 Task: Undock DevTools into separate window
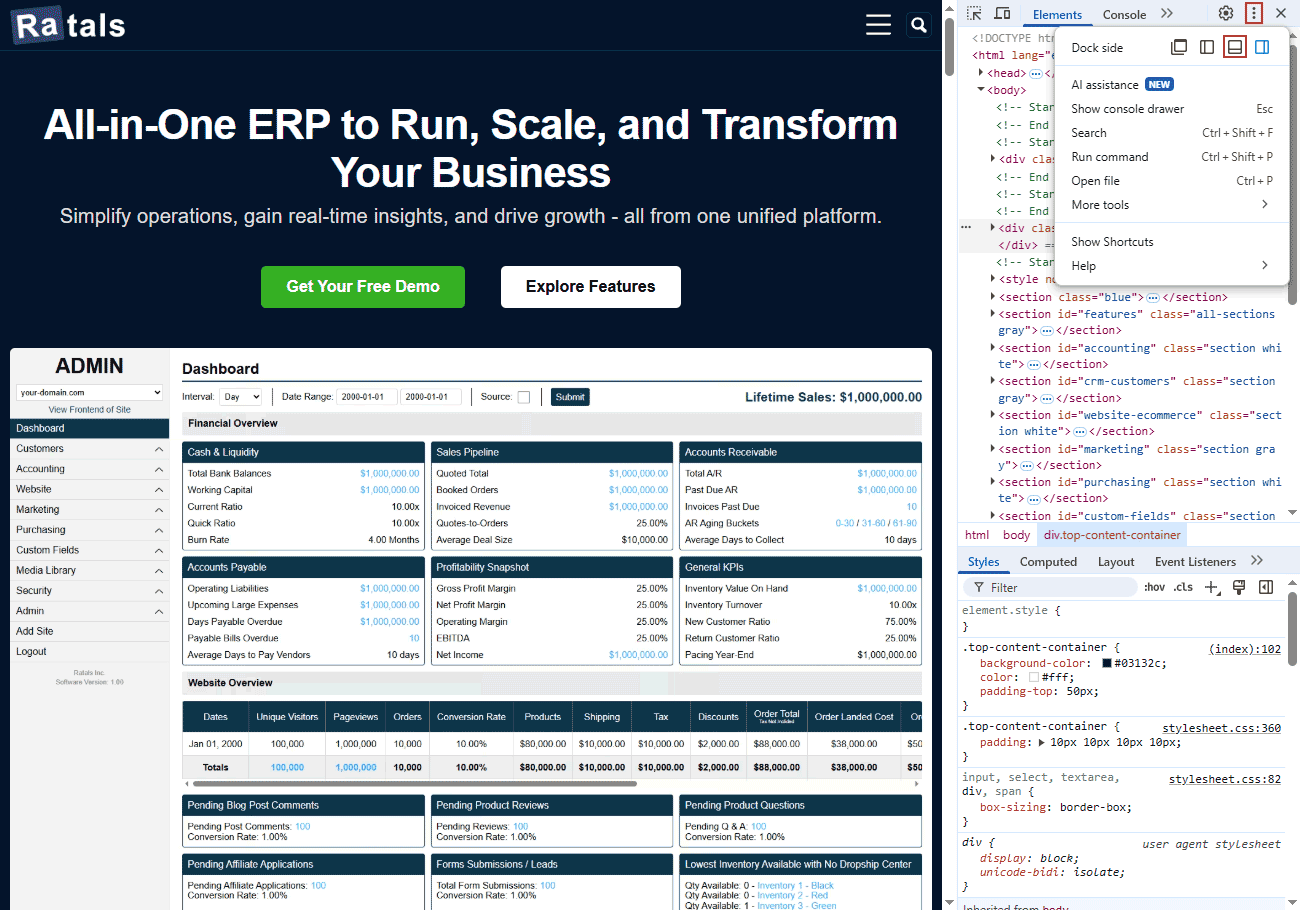(x=1180, y=47)
